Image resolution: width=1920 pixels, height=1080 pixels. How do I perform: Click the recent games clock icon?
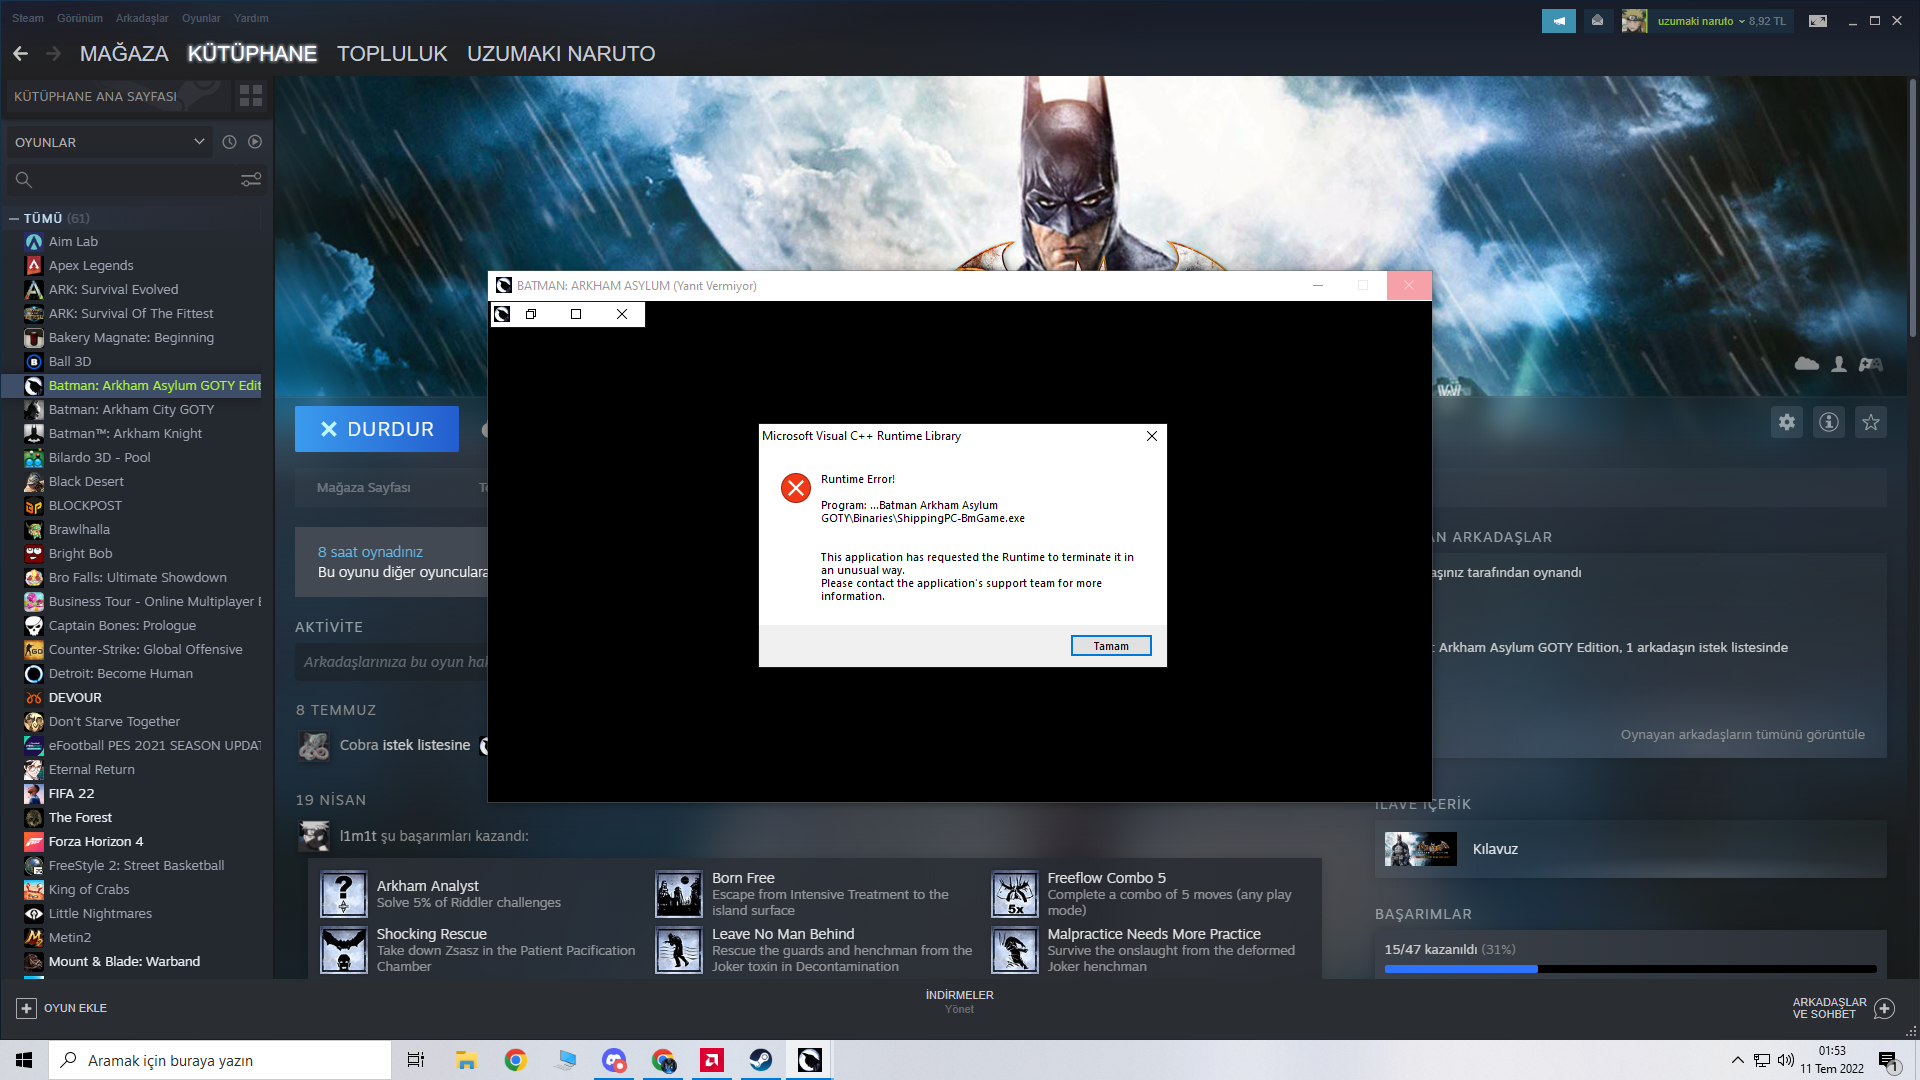[x=229, y=142]
